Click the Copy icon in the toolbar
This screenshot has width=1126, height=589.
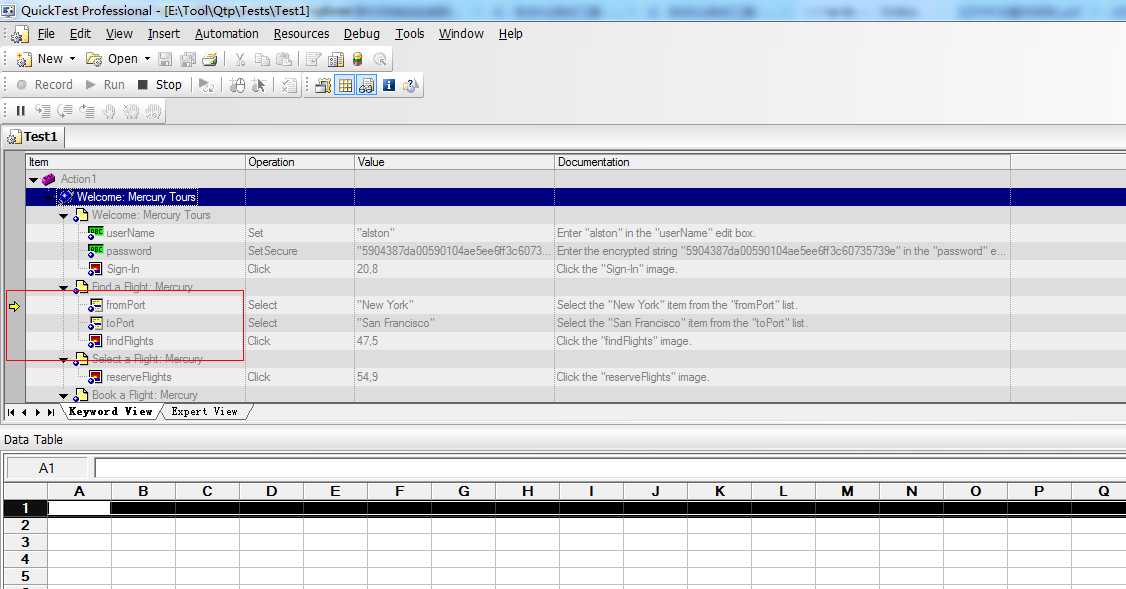coord(262,59)
